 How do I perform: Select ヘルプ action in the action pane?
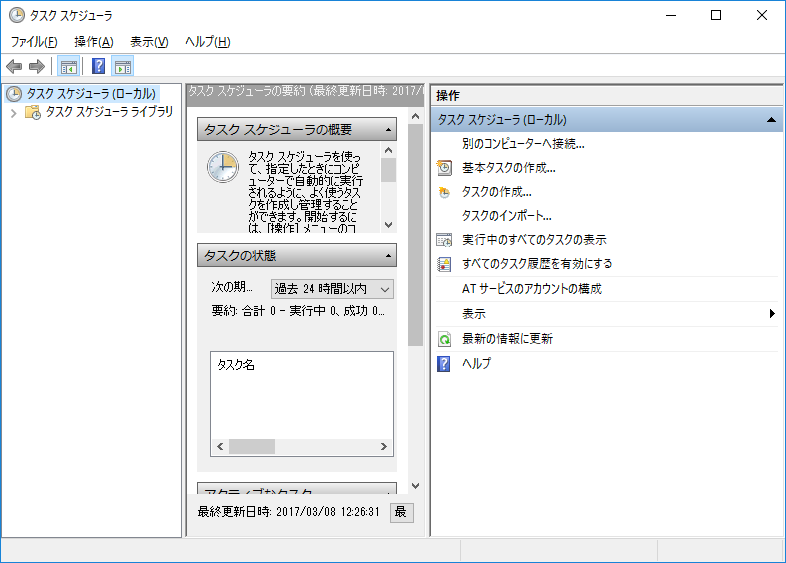pos(476,363)
